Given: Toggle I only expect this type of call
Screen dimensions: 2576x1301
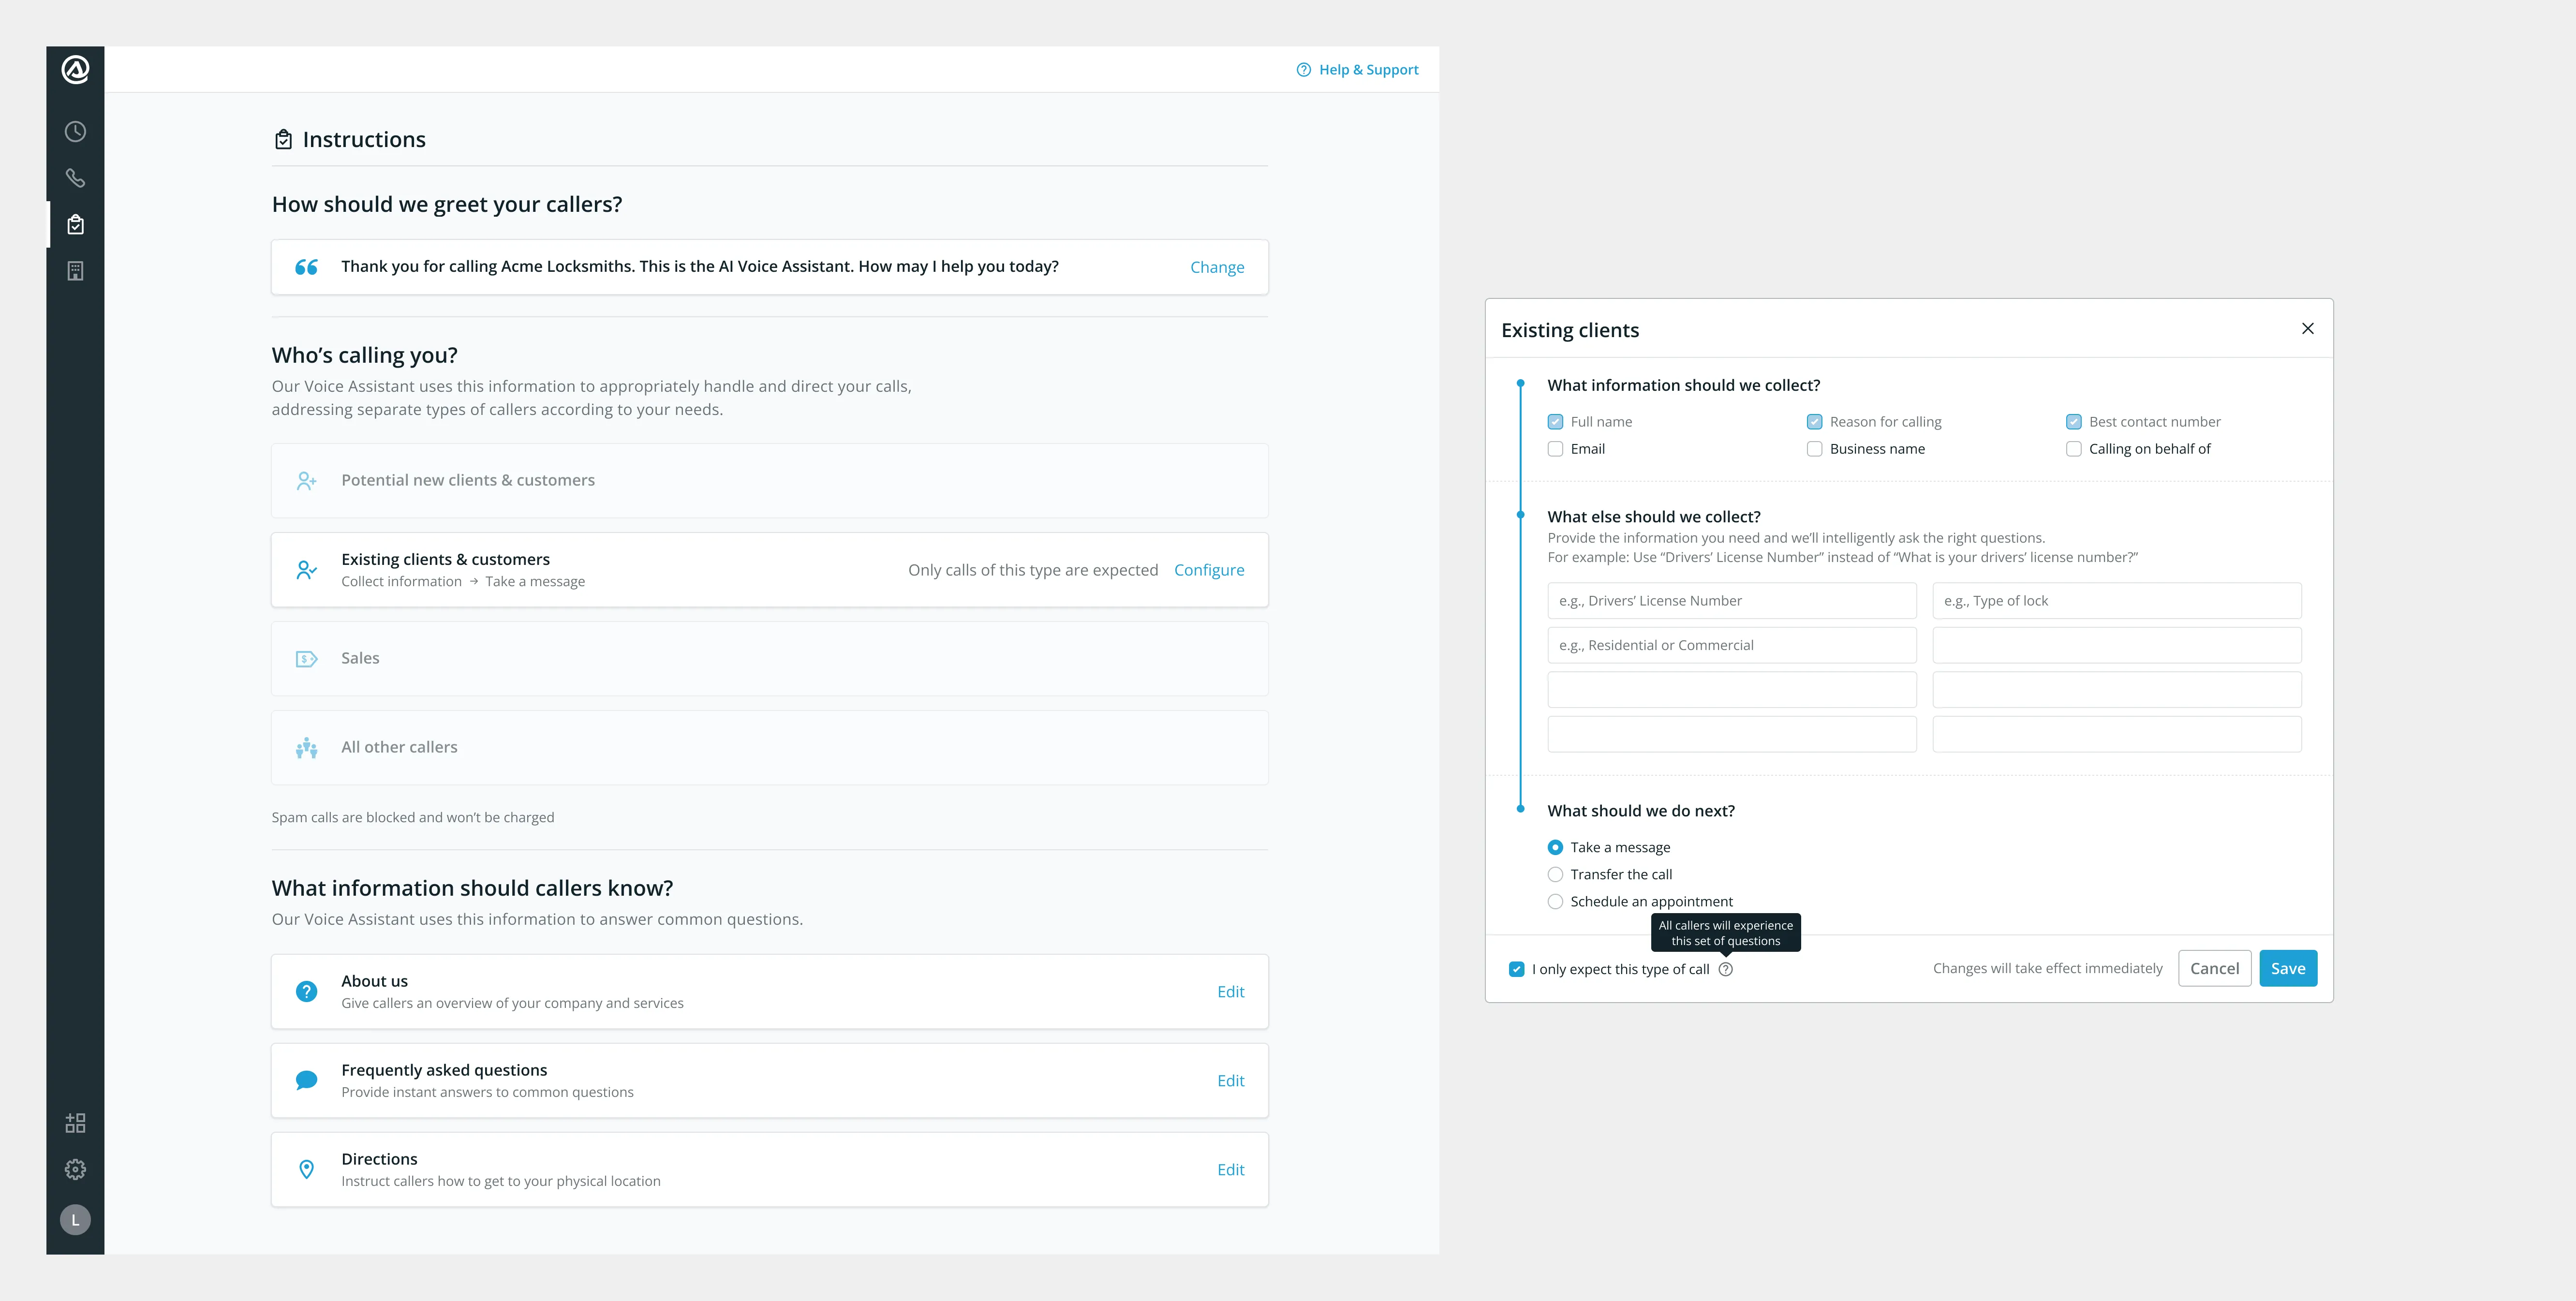Looking at the screenshot, I should pyautogui.click(x=1517, y=969).
